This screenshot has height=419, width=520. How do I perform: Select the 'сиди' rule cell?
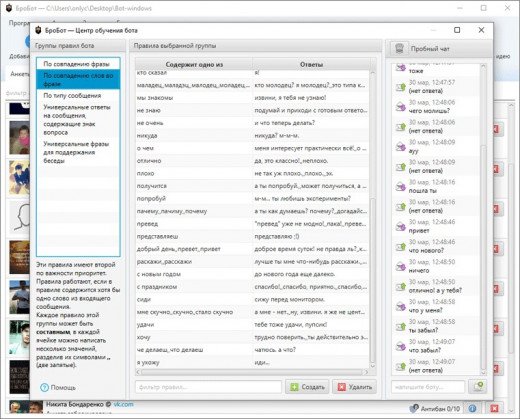point(194,300)
